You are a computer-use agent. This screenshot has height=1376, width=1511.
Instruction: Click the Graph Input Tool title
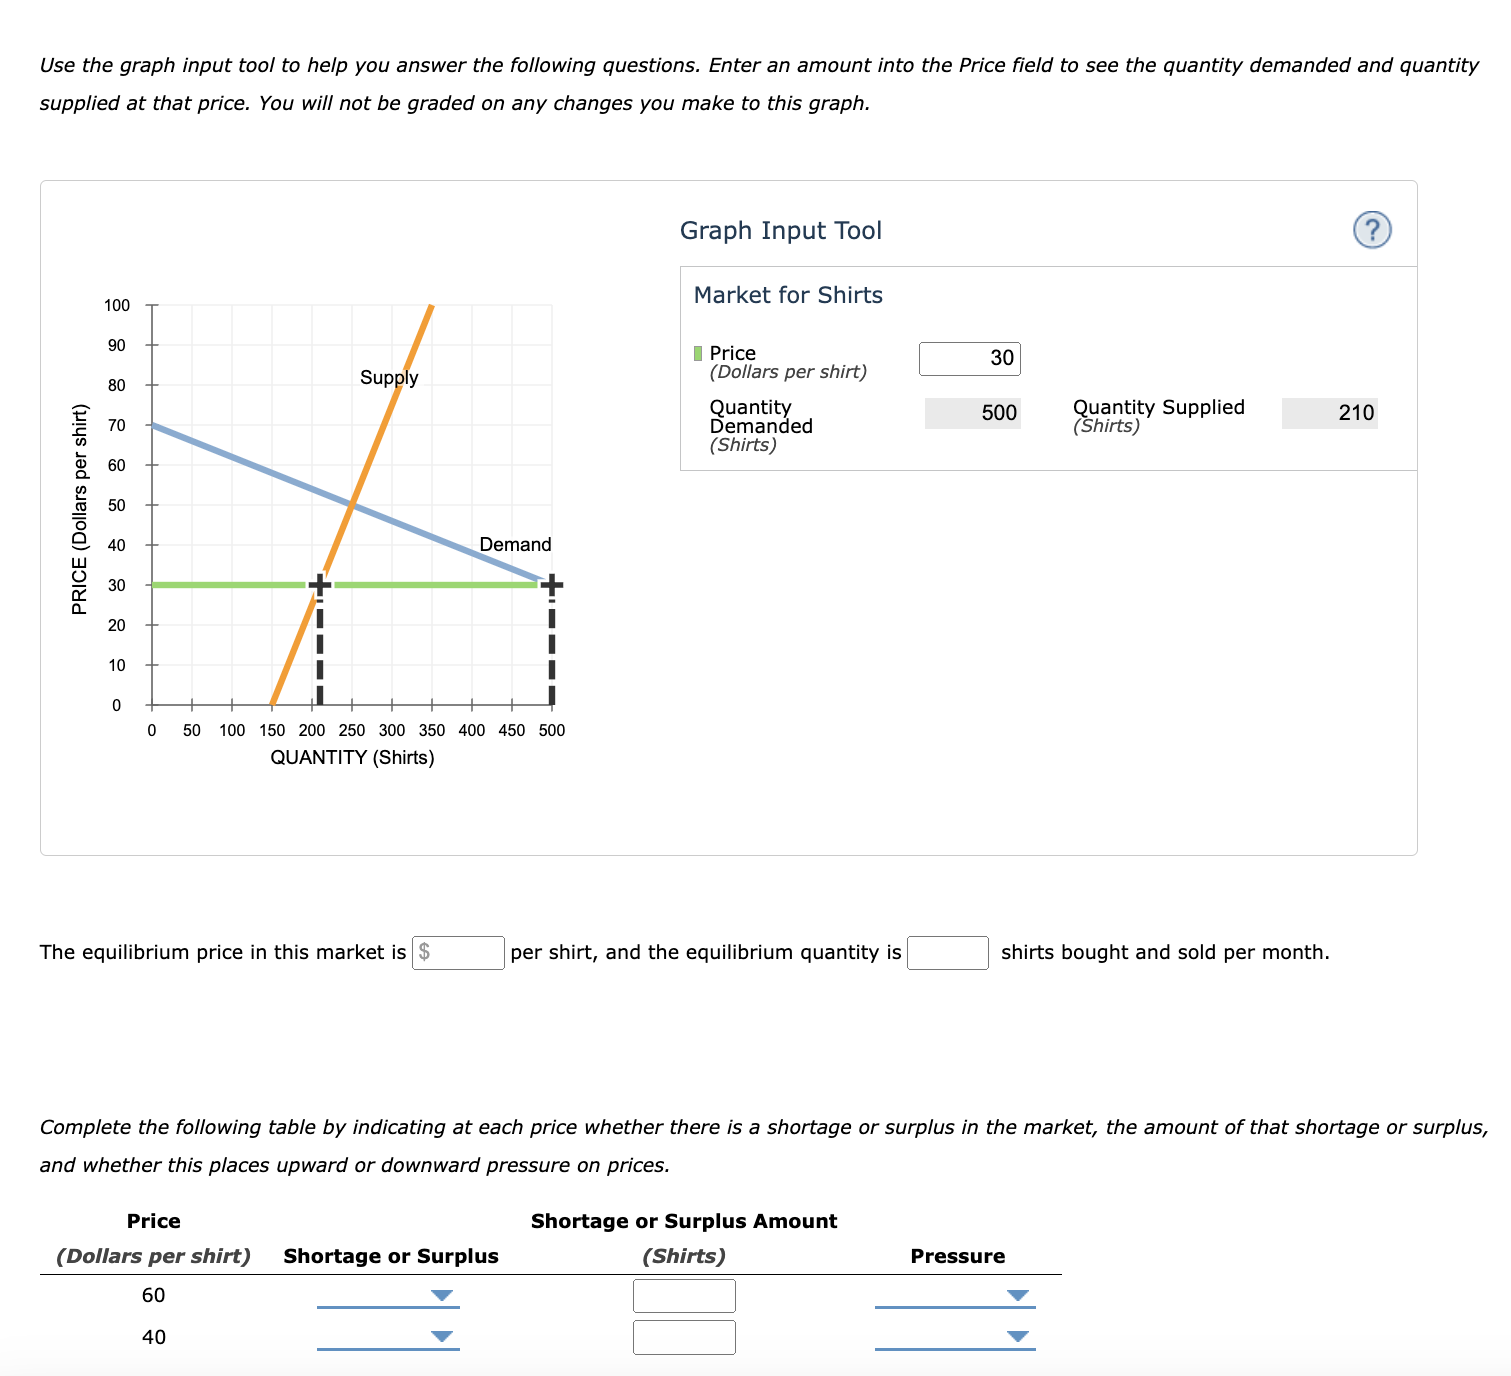tap(780, 229)
